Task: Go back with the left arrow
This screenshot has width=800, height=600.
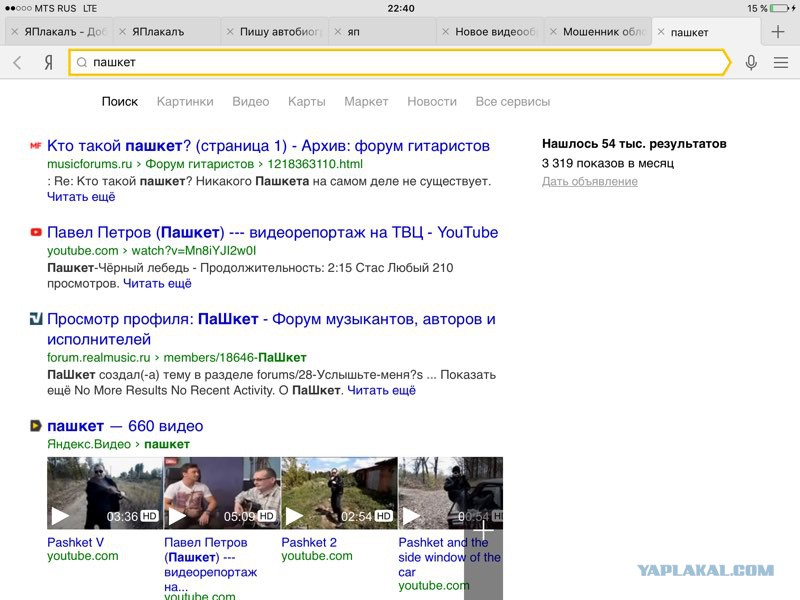Action: (17, 62)
